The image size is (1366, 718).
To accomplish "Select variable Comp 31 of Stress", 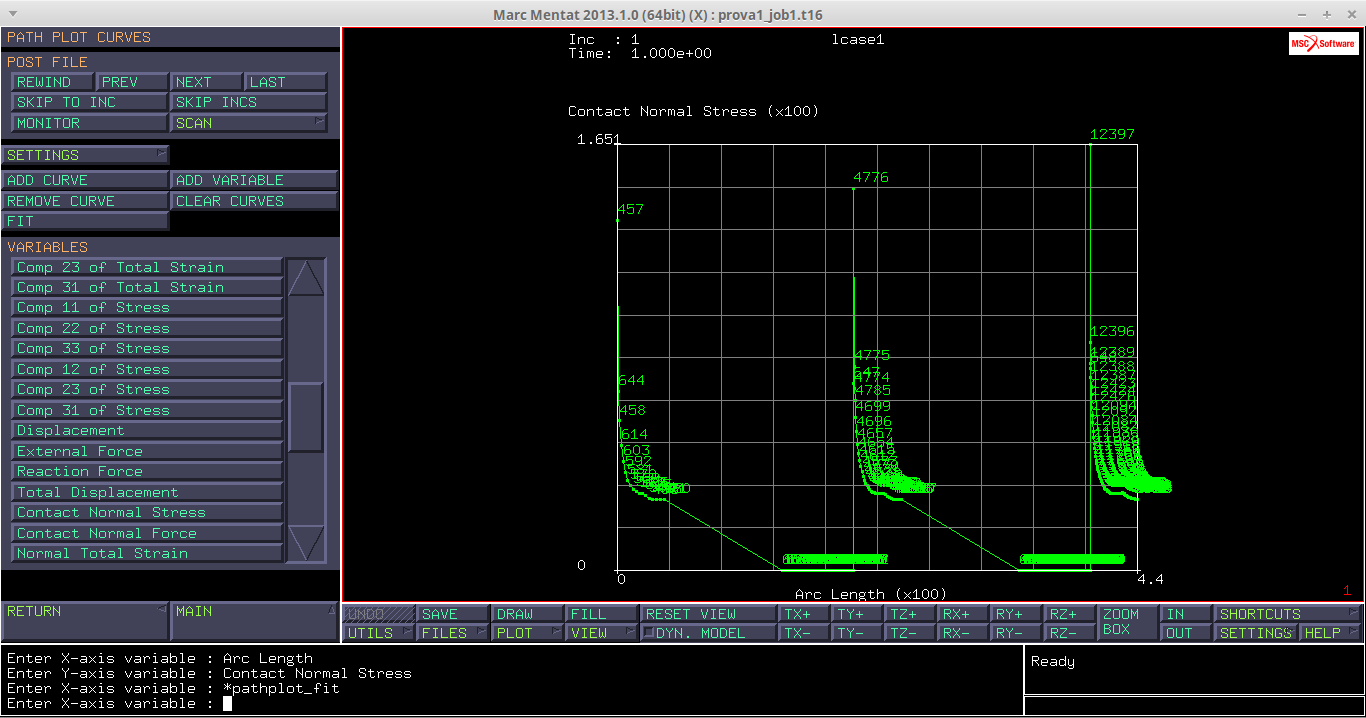I will click(148, 410).
